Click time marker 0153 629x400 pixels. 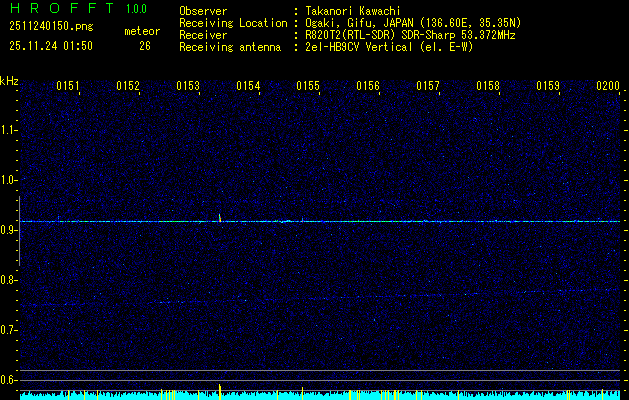tap(188, 86)
